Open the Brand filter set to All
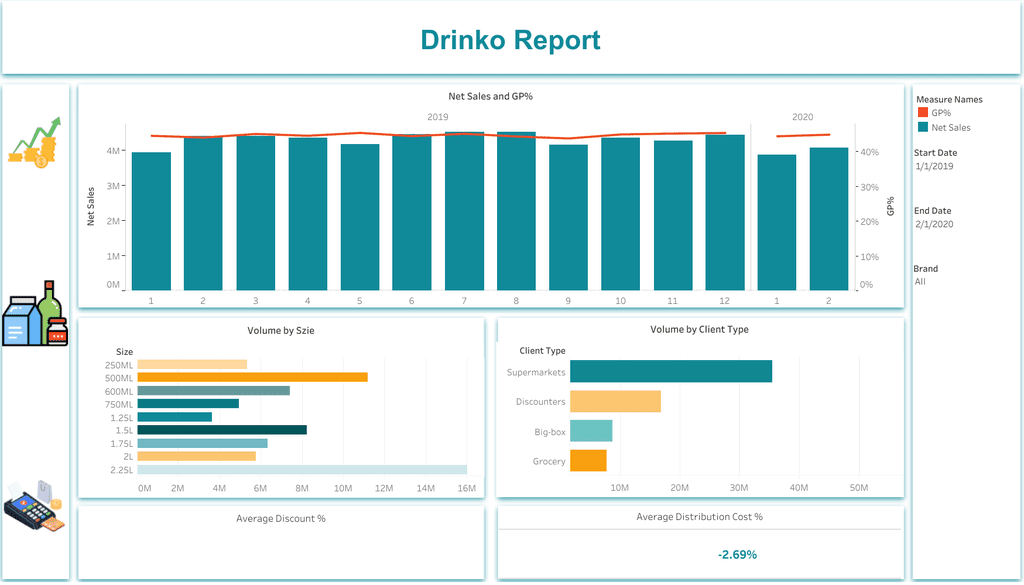Image resolution: width=1024 pixels, height=585 pixels. [921, 282]
